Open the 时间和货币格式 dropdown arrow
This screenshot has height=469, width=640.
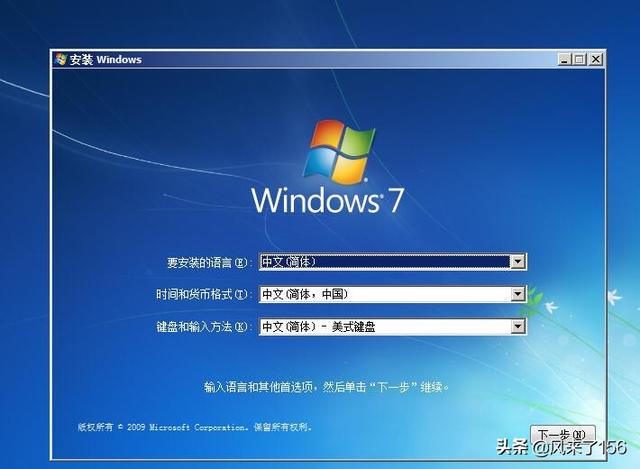coord(518,294)
